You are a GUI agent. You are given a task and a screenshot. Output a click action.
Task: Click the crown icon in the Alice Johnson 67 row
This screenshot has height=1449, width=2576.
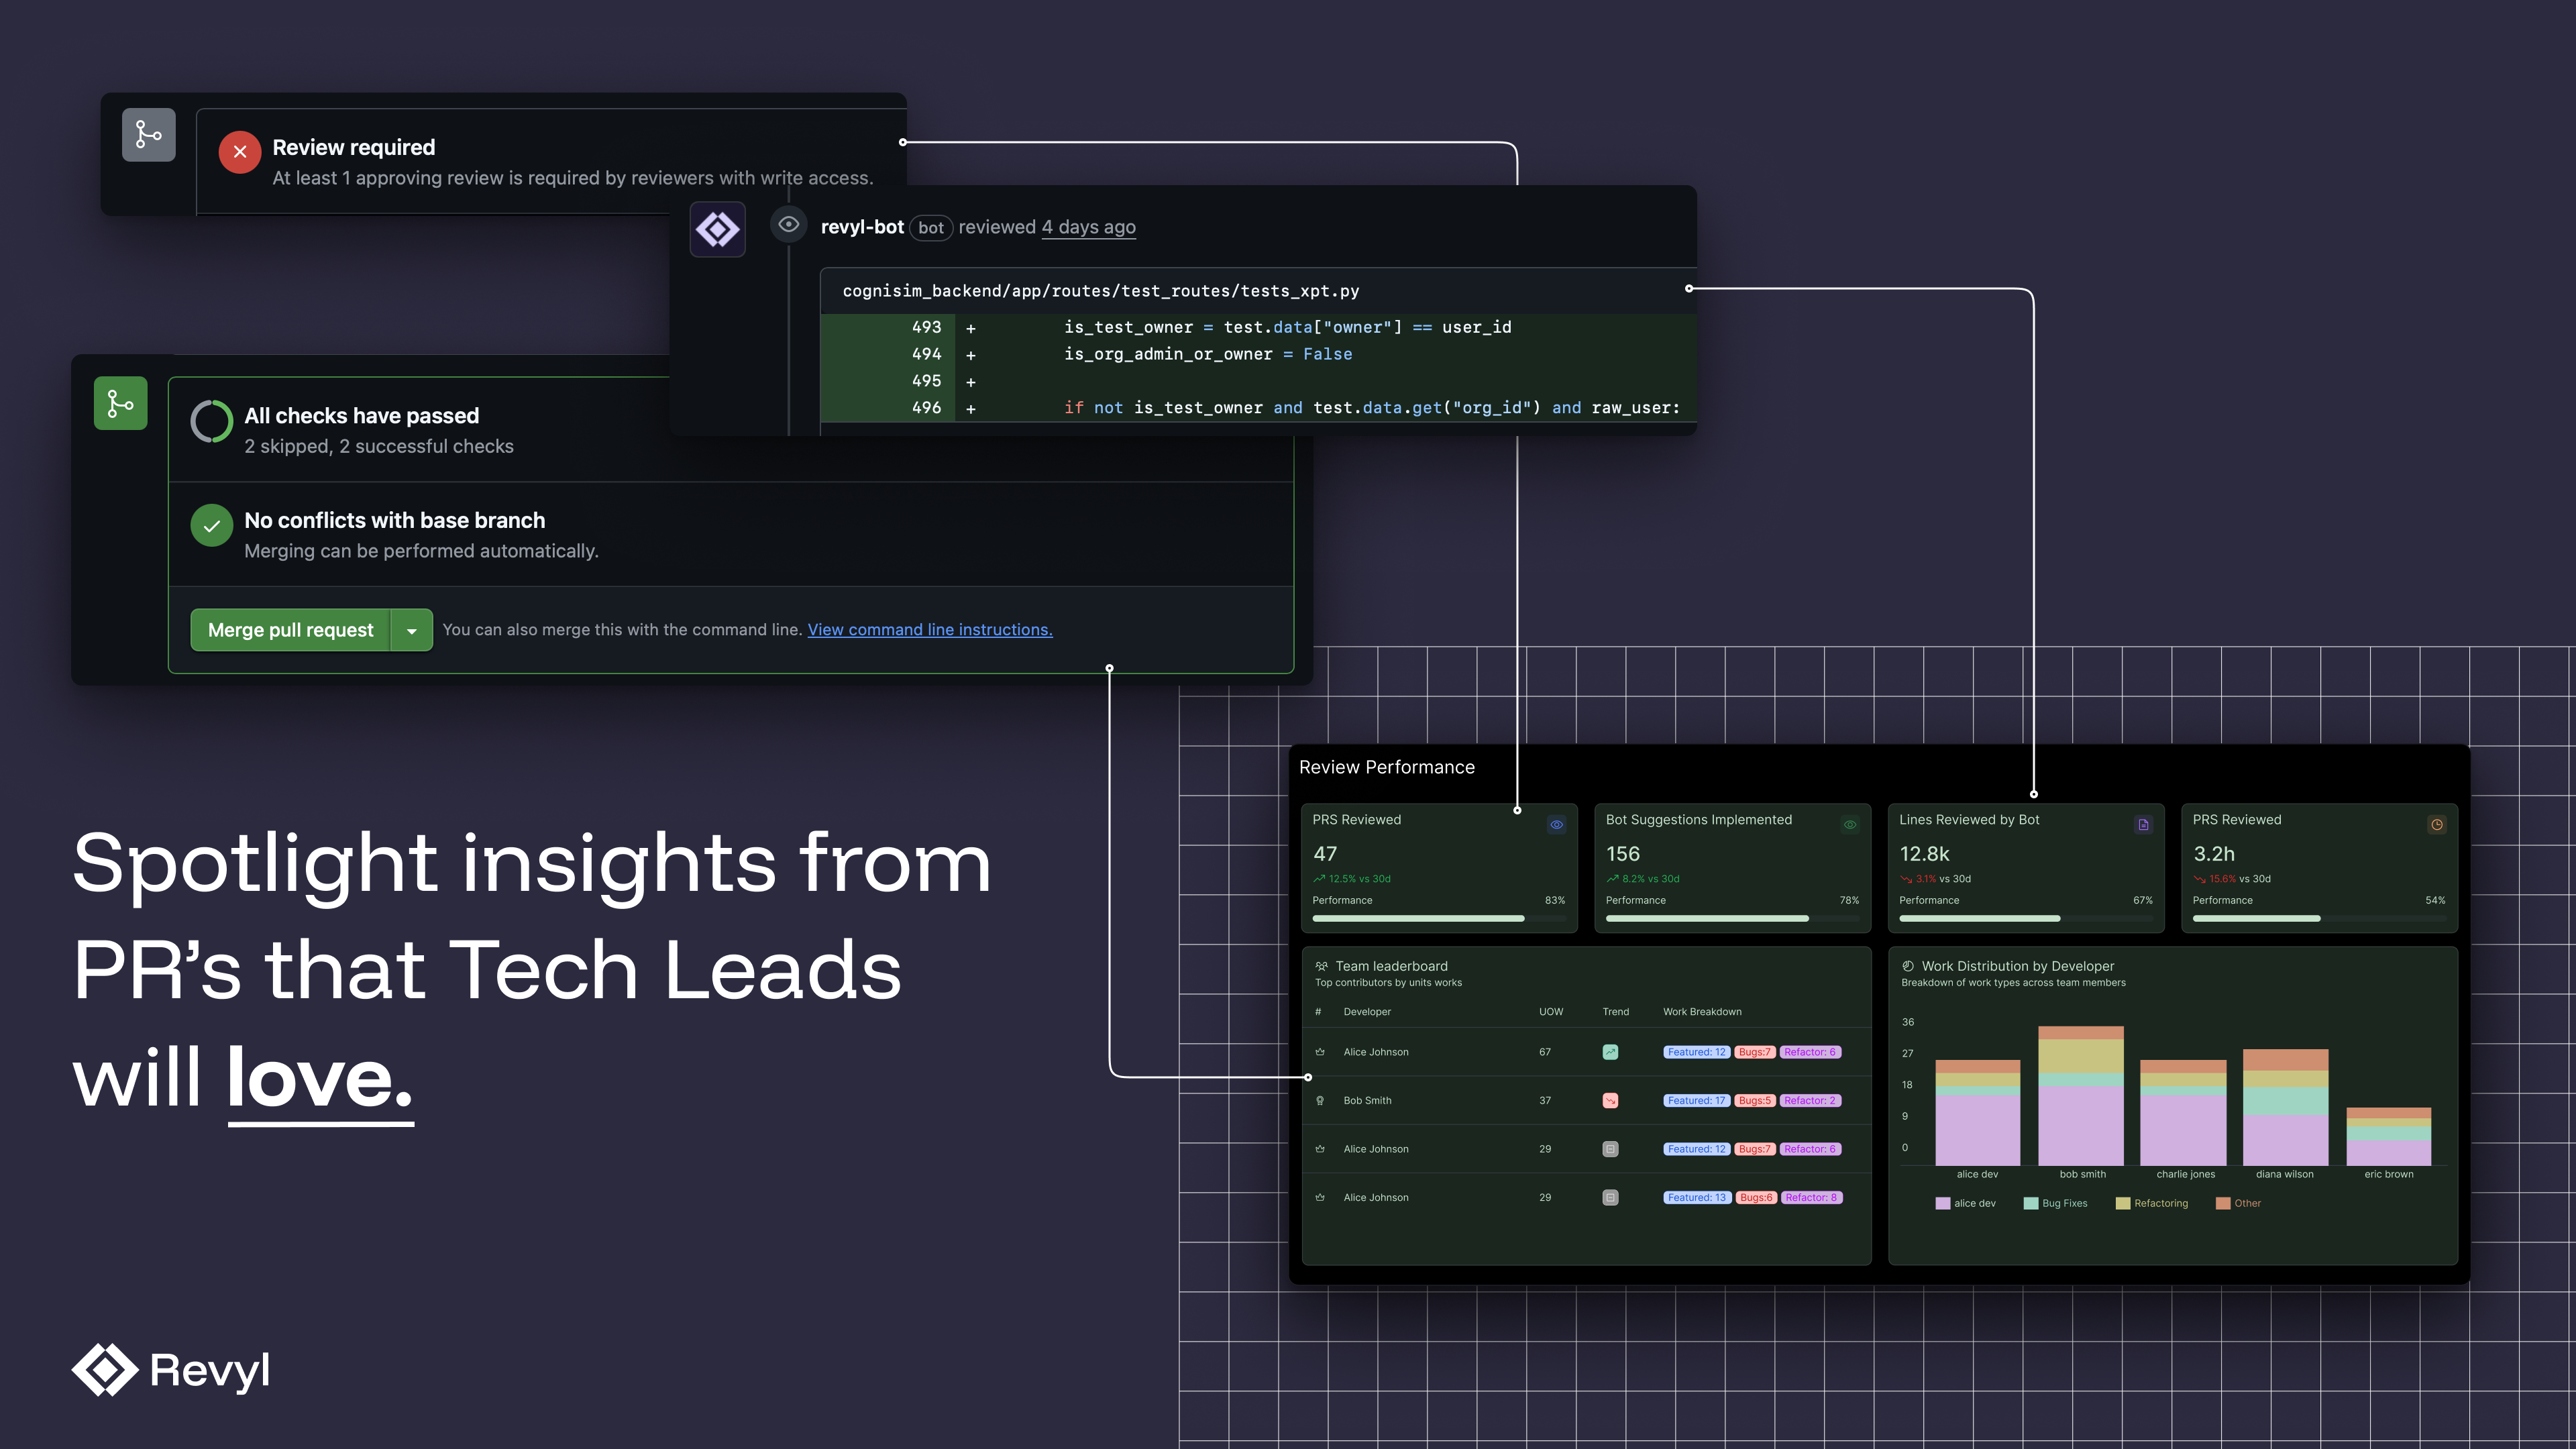tap(1320, 1052)
